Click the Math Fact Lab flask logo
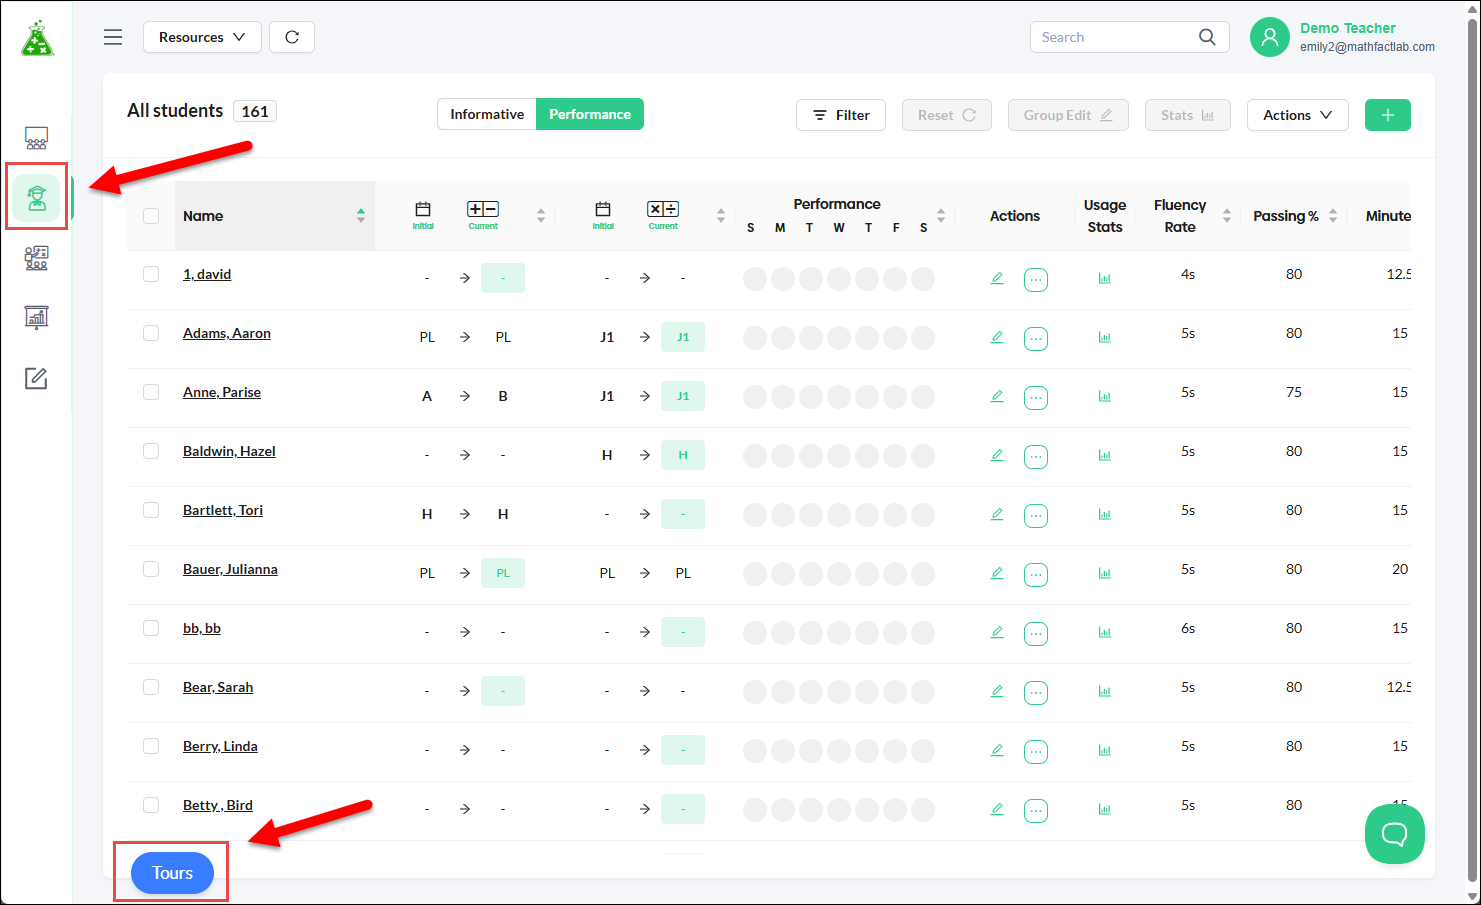 (x=37, y=38)
